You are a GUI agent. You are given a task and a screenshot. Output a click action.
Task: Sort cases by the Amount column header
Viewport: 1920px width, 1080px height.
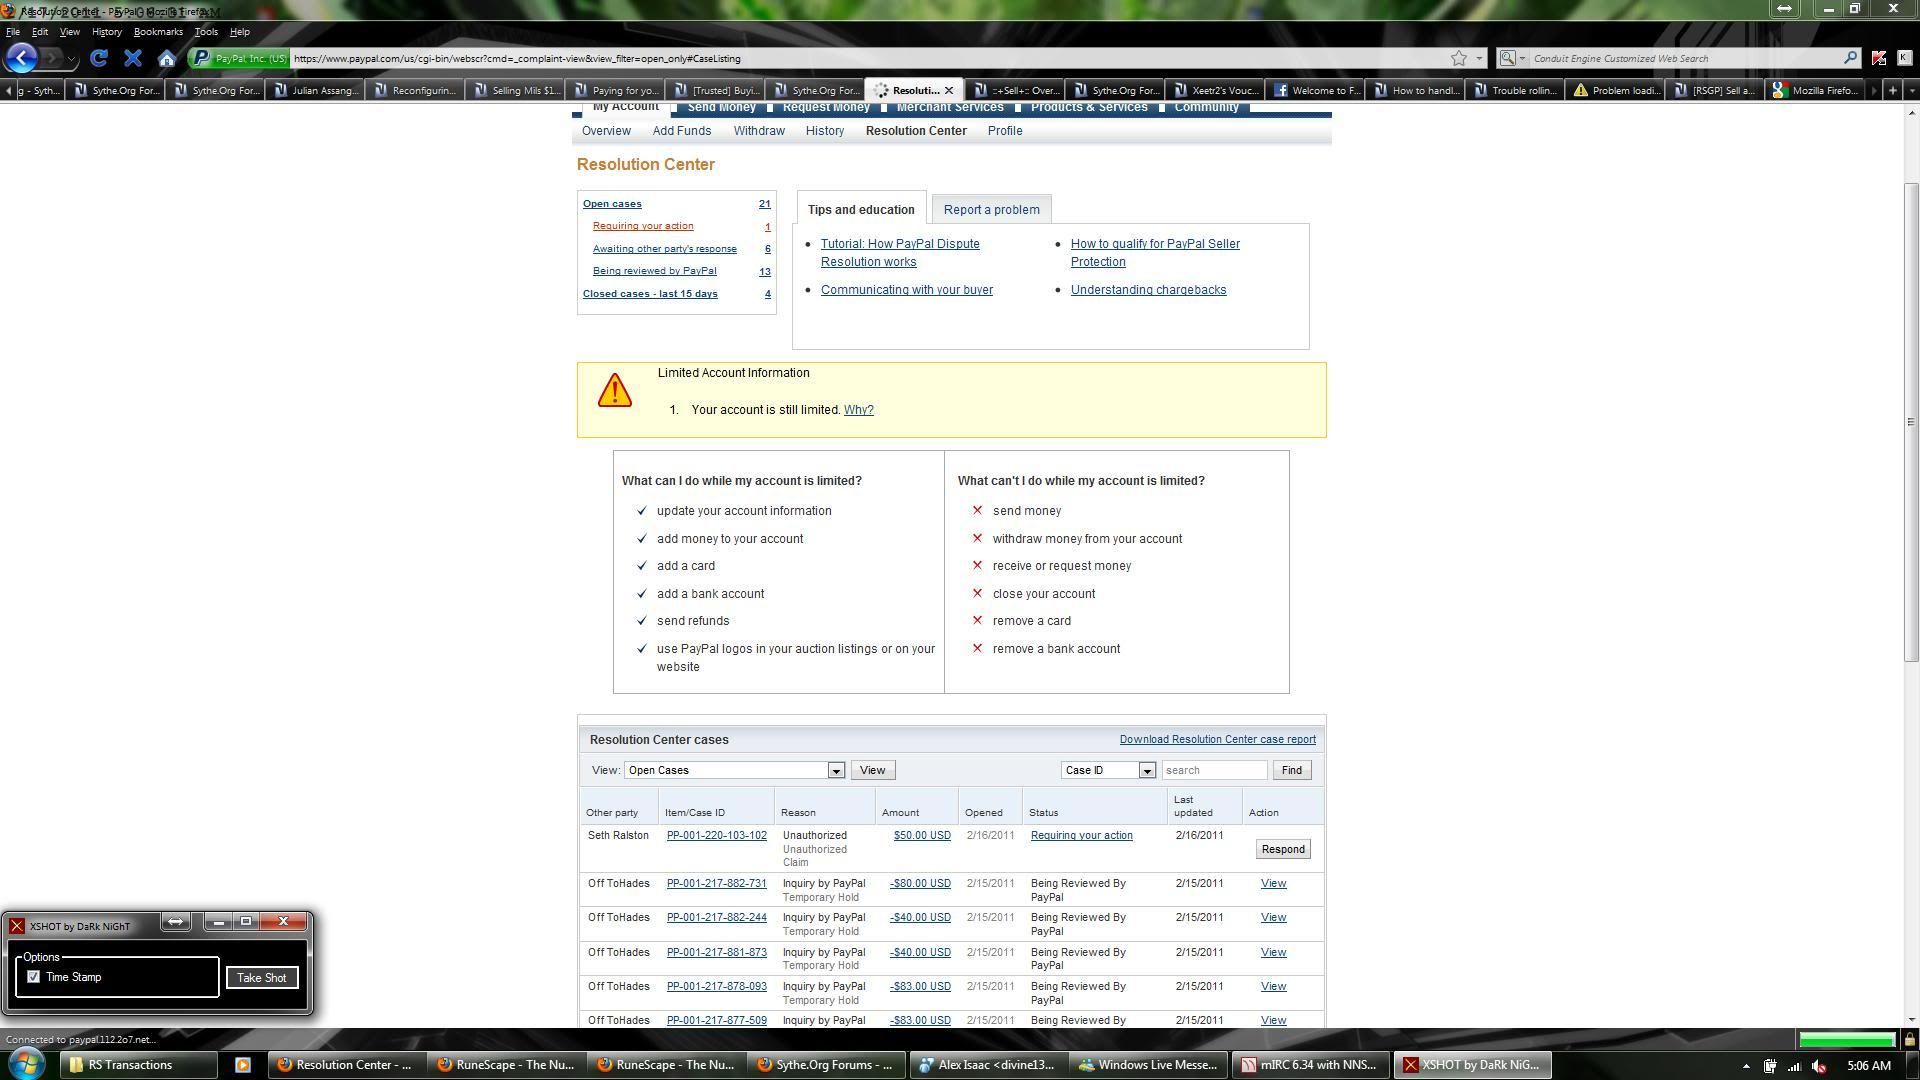point(899,813)
